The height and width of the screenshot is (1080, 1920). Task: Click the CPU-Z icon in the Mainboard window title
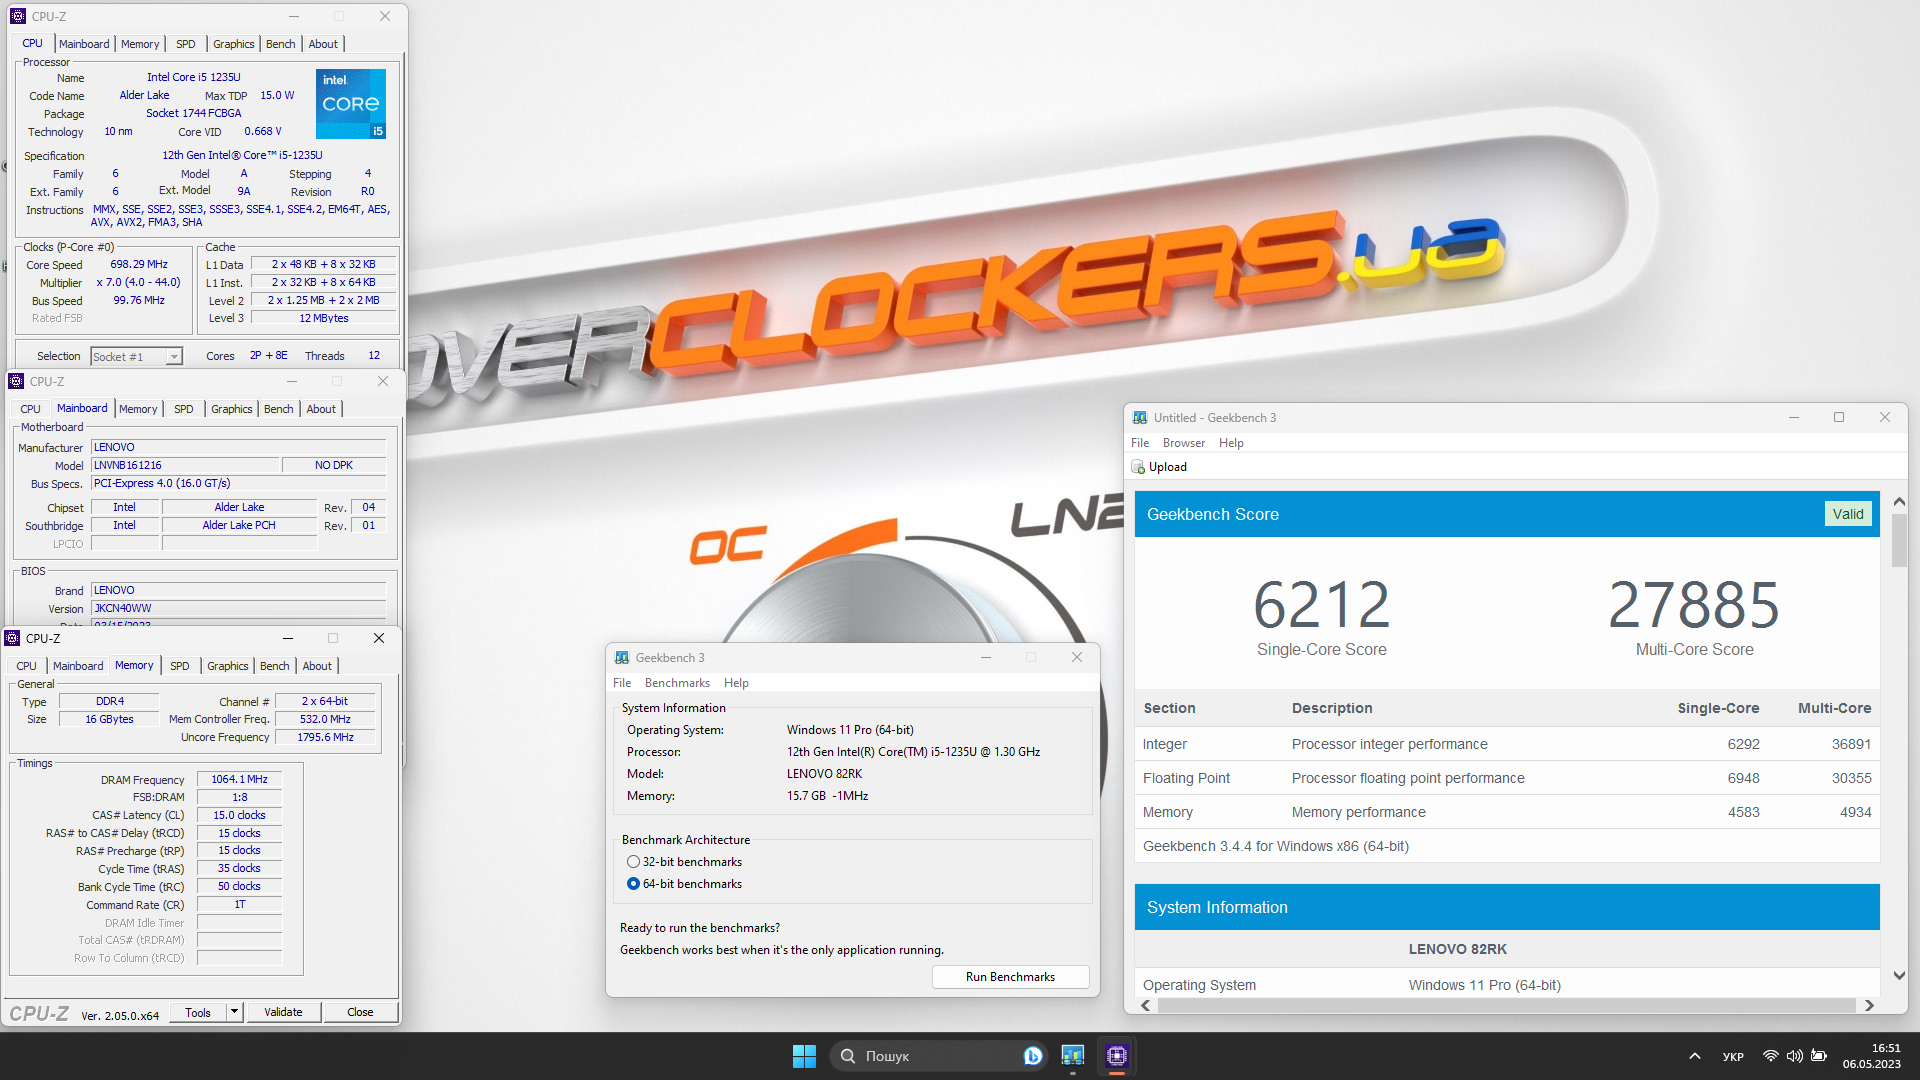click(16, 381)
